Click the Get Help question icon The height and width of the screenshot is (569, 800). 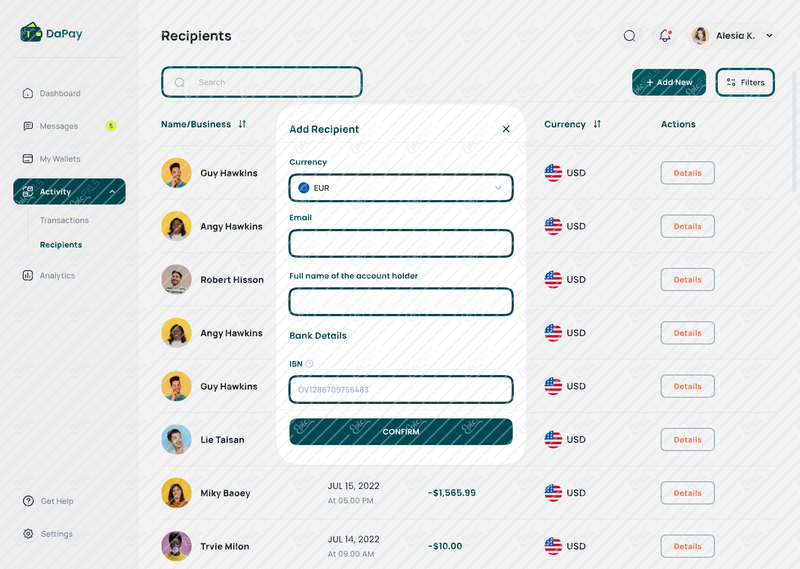tap(28, 501)
